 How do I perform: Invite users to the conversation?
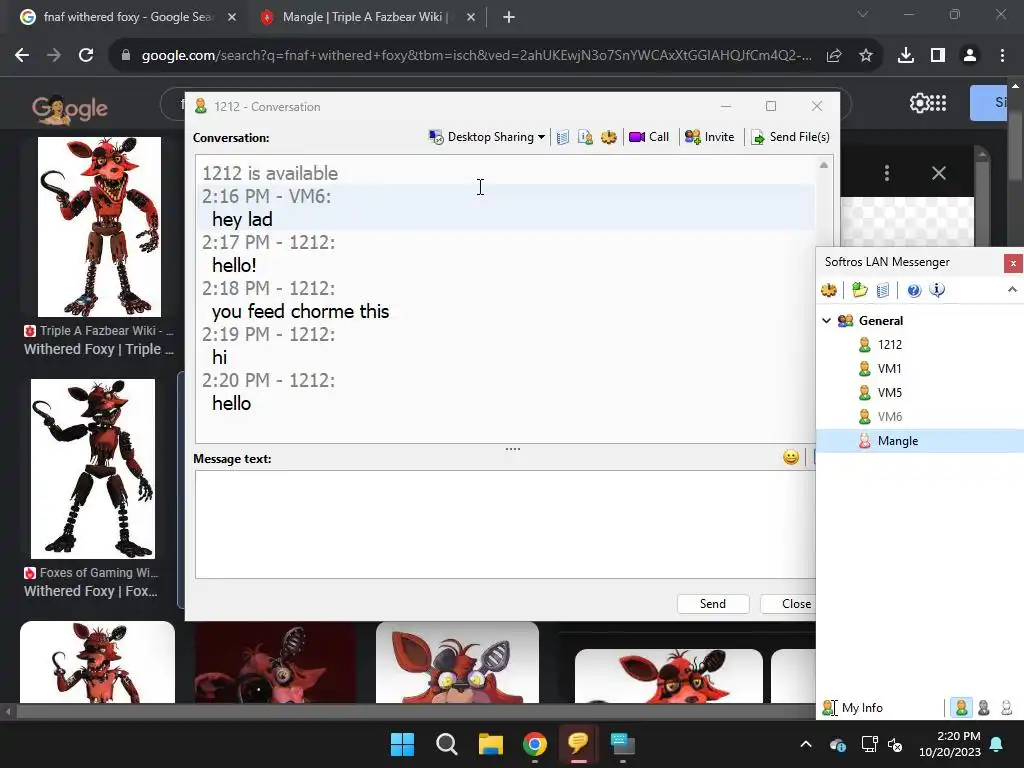click(x=709, y=137)
